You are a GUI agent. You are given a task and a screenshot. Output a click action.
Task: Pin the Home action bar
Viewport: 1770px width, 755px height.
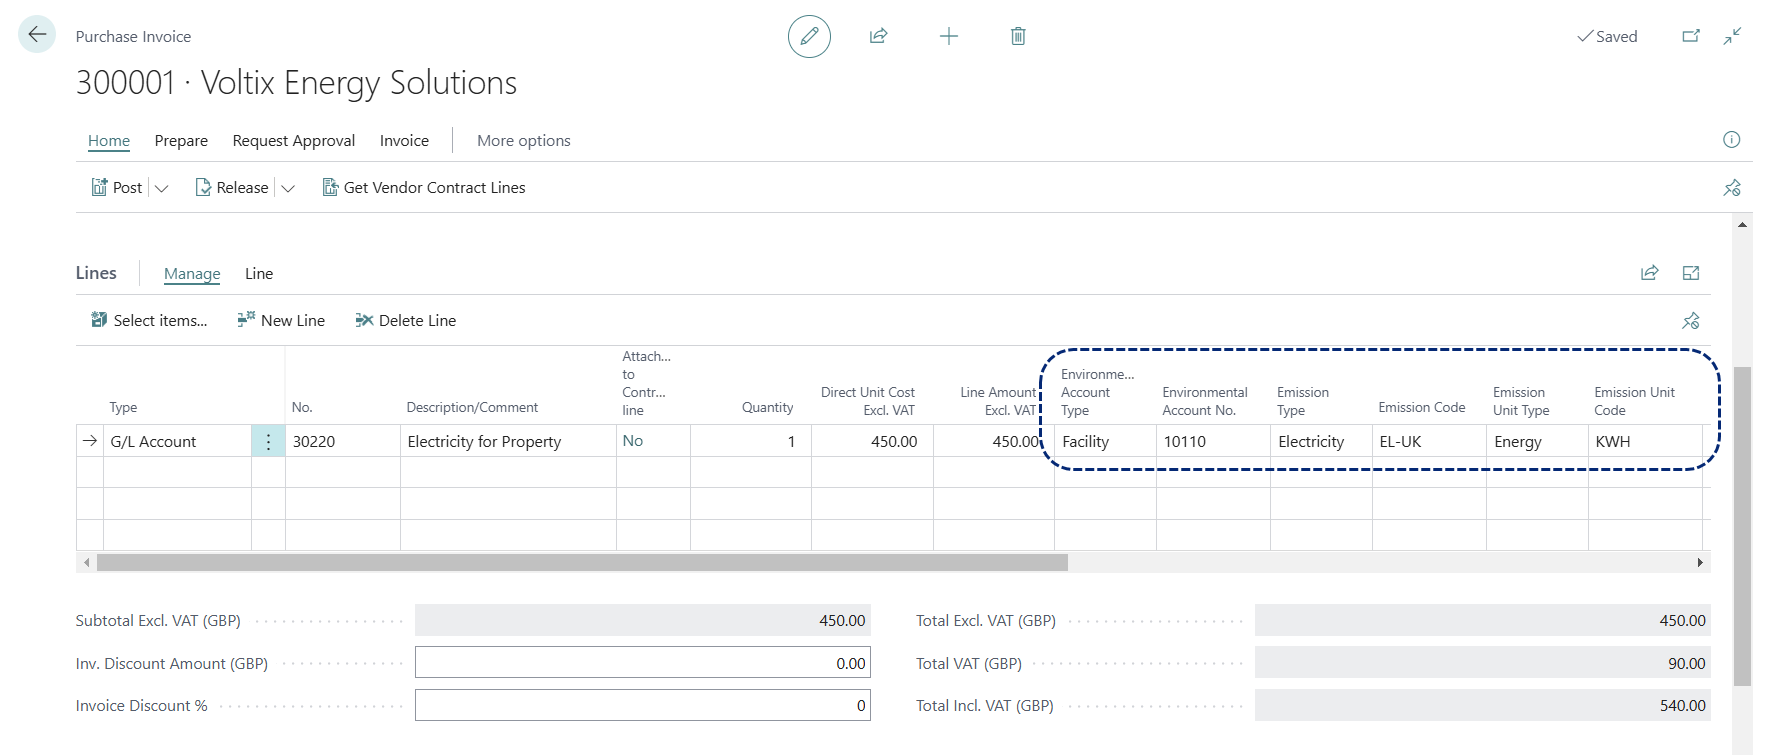[1732, 187]
